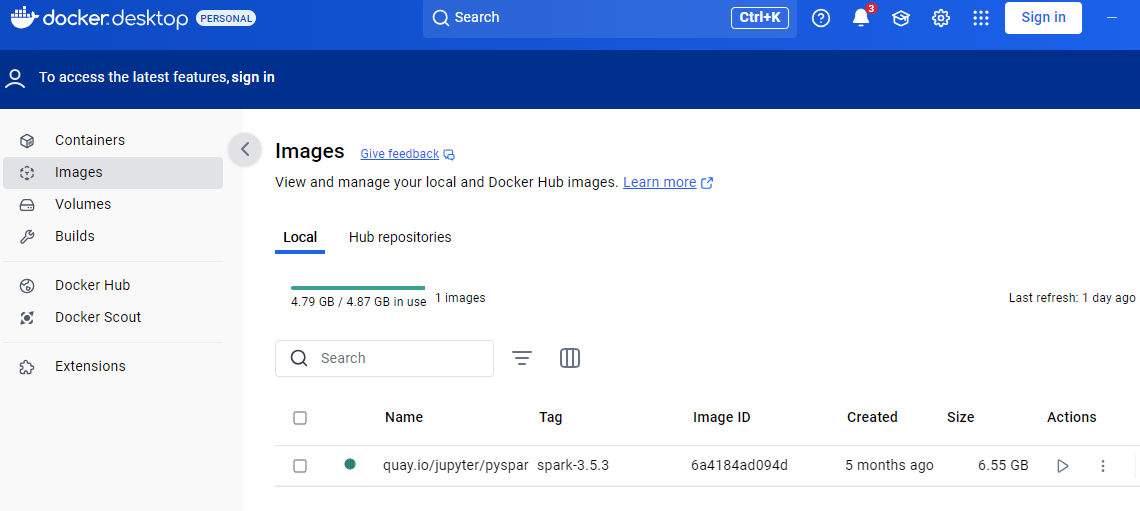Collapse the sidebar with chevron button
The image size is (1140, 511).
point(245,150)
